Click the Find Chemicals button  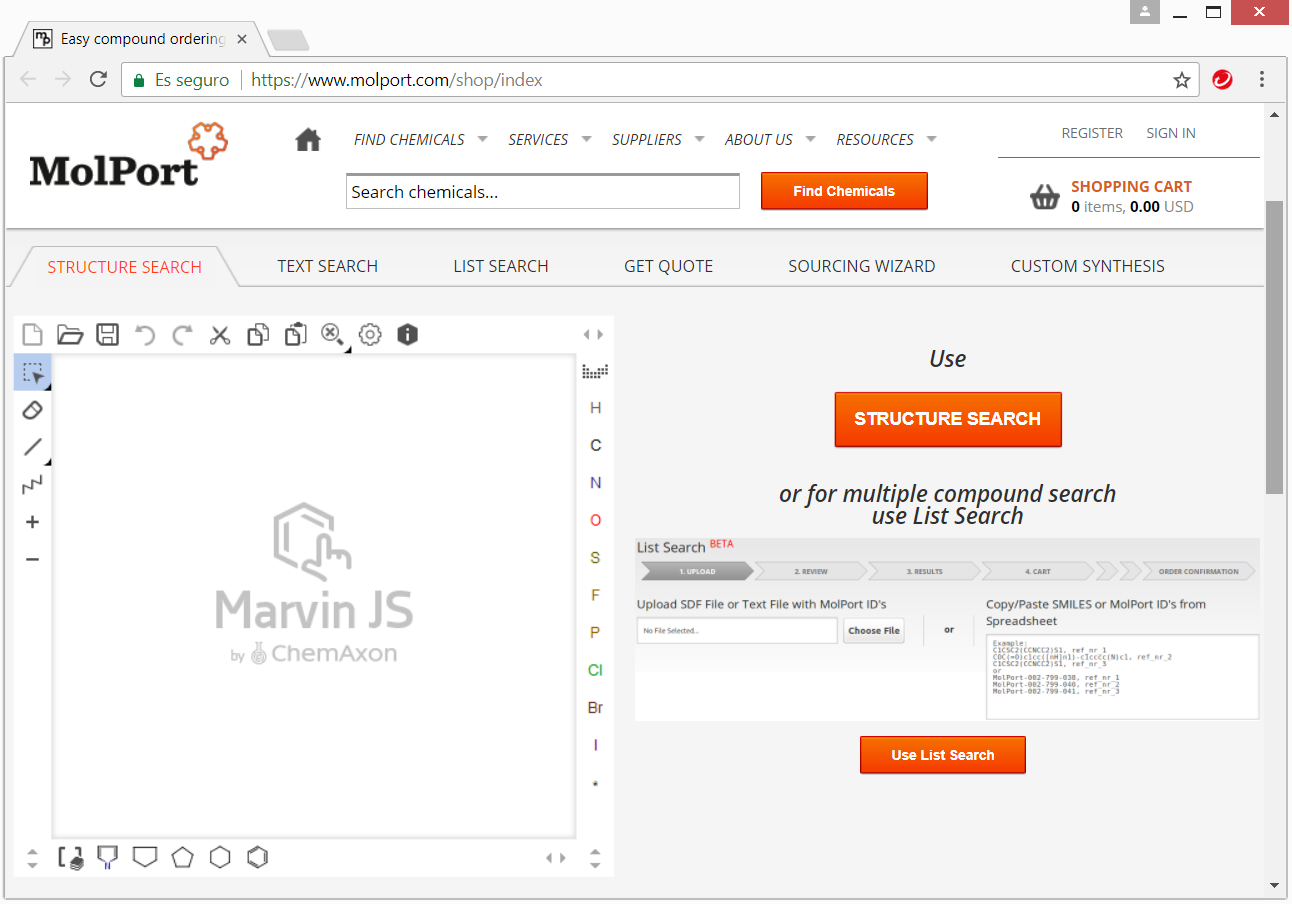pyautogui.click(x=844, y=191)
